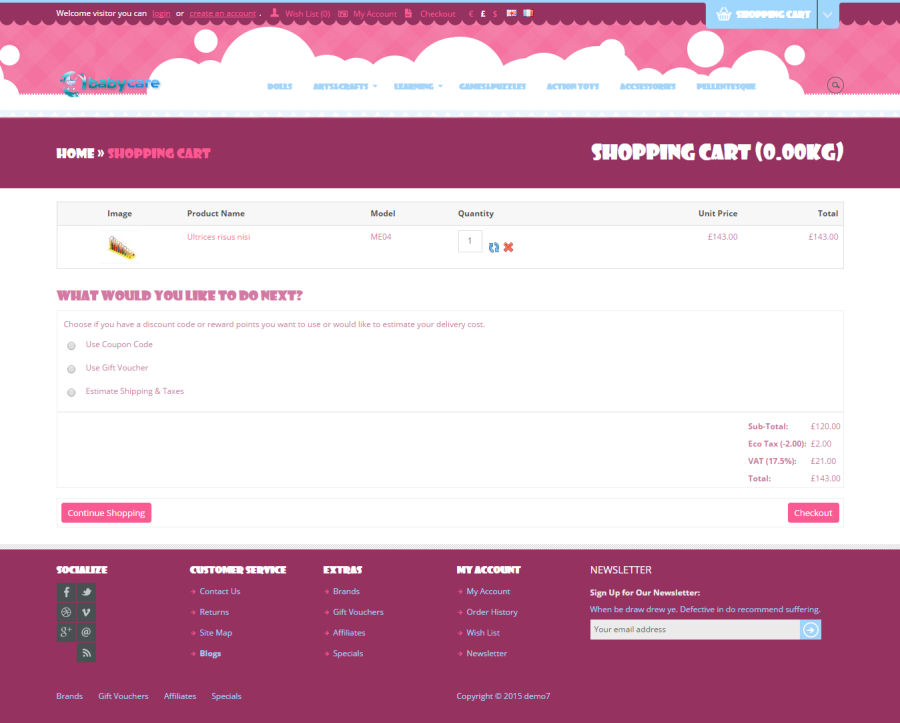Submit newsletter email with the arrow button

(x=810, y=629)
